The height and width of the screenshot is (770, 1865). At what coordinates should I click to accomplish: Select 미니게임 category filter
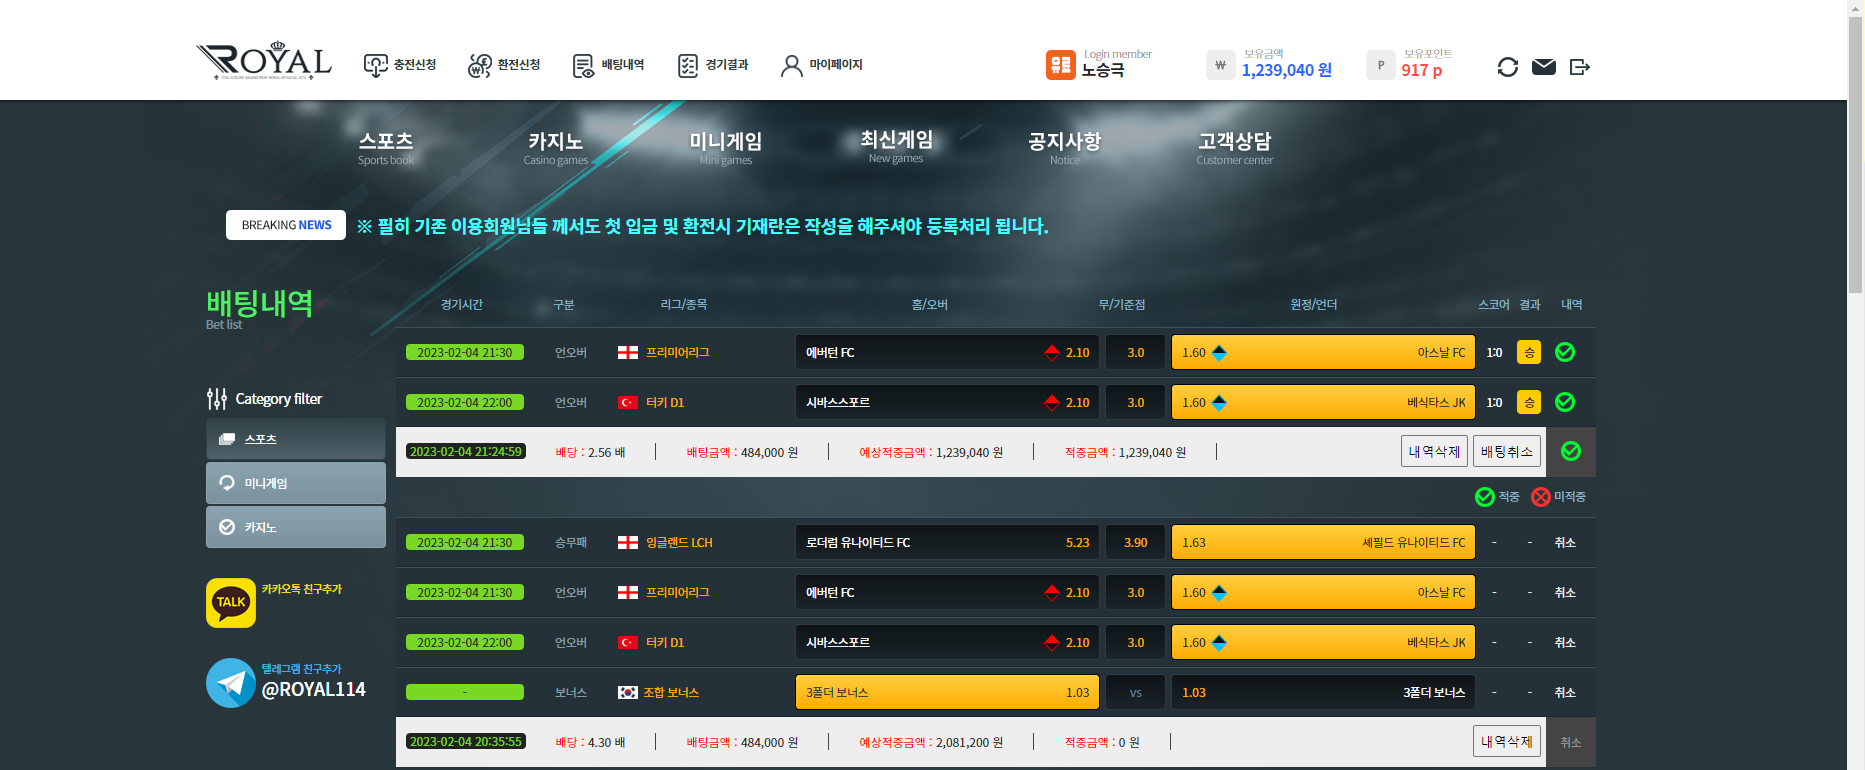(295, 483)
